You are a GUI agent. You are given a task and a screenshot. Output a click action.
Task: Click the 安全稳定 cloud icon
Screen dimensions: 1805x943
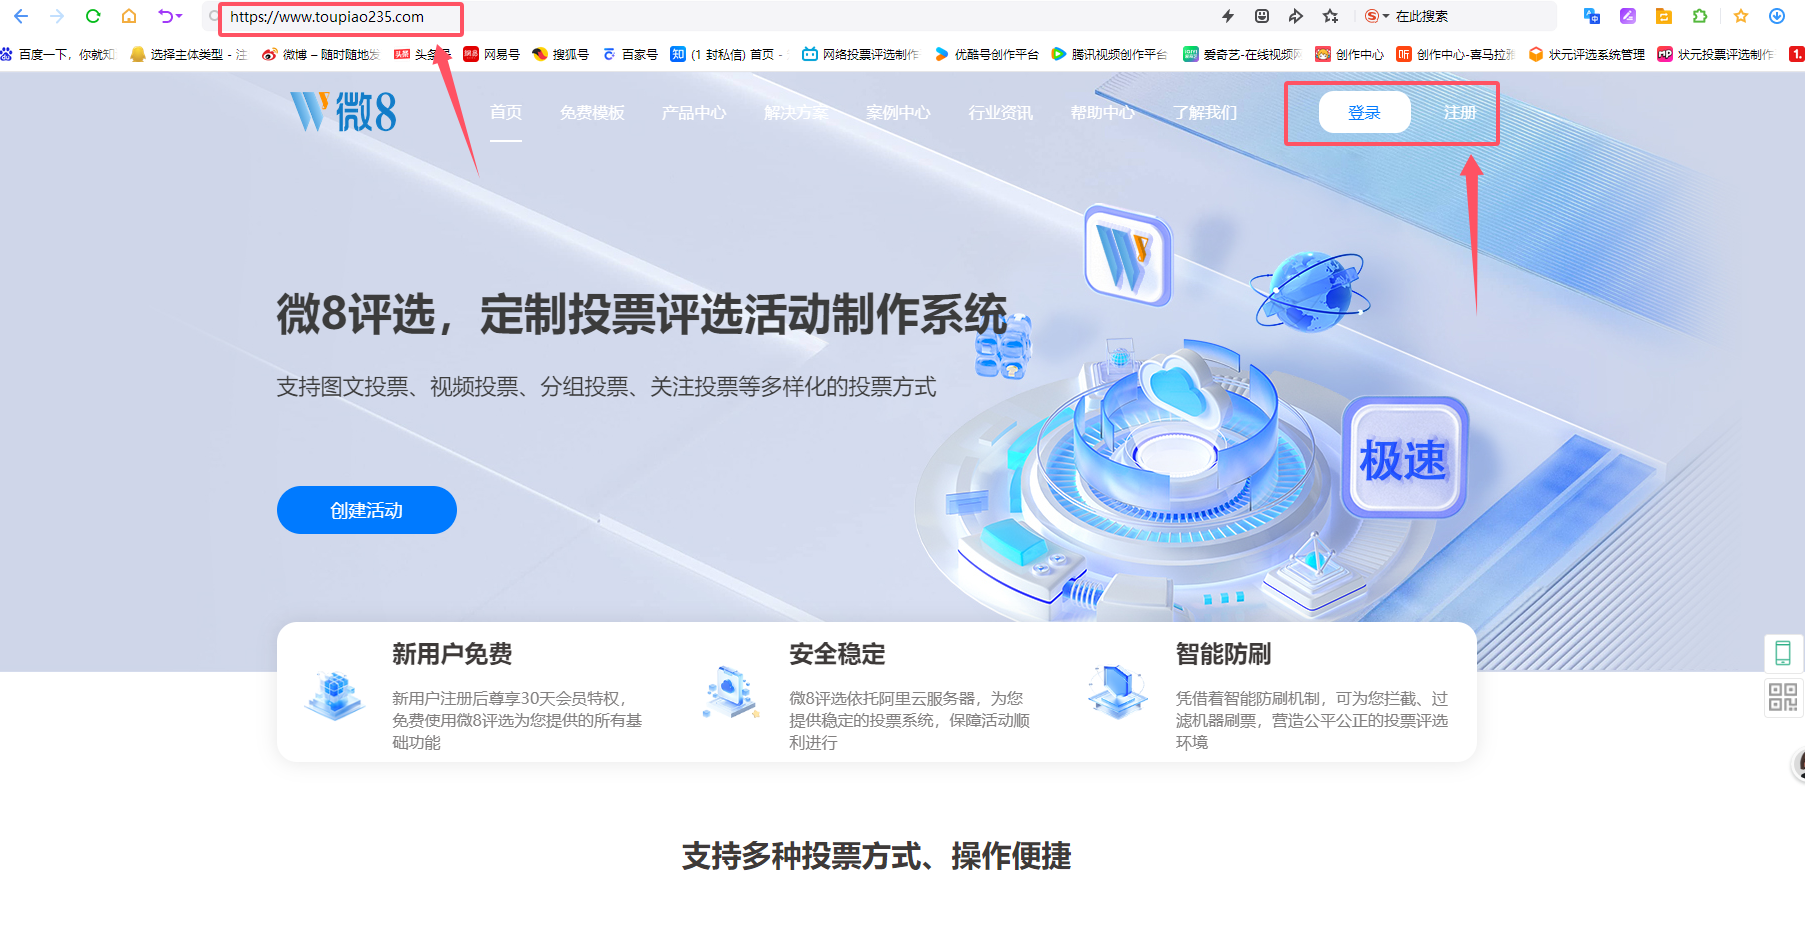point(731,692)
